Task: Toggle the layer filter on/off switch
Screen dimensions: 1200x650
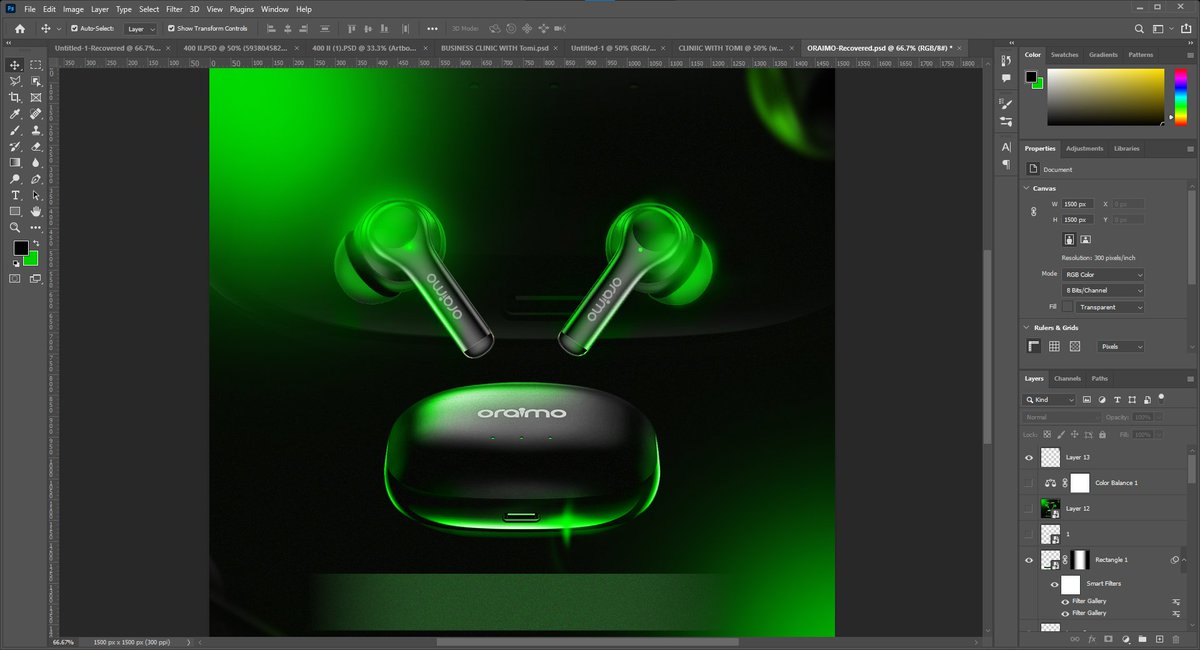Action: pyautogui.click(x=1161, y=398)
